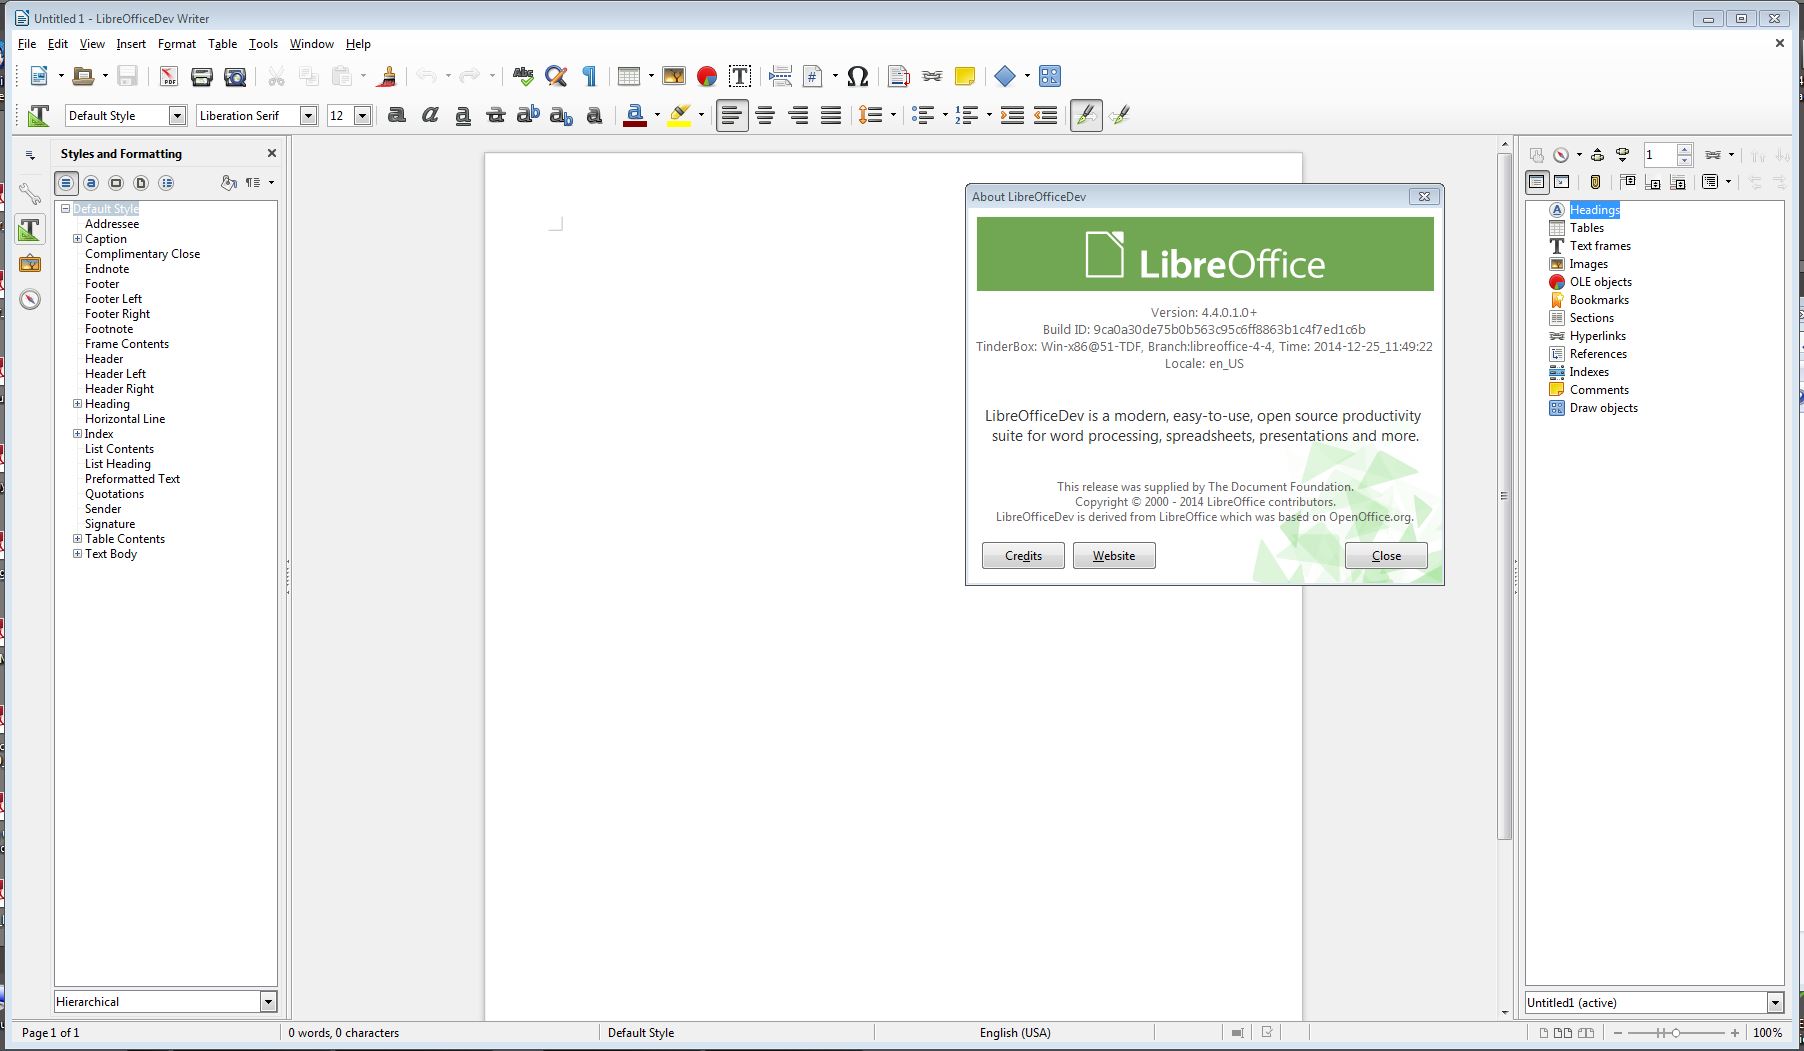Image resolution: width=1804 pixels, height=1051 pixels.
Task: Switch to Character Styles in style panel
Action: 91,183
